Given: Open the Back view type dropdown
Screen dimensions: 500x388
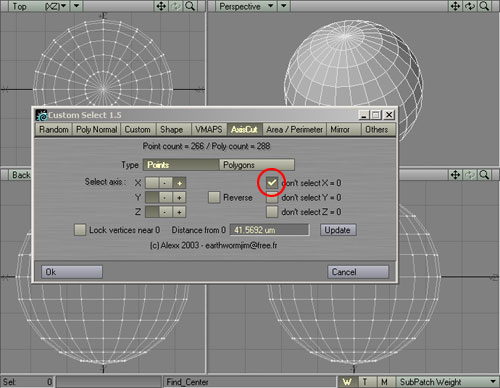Looking at the screenshot, I should point(21,175).
